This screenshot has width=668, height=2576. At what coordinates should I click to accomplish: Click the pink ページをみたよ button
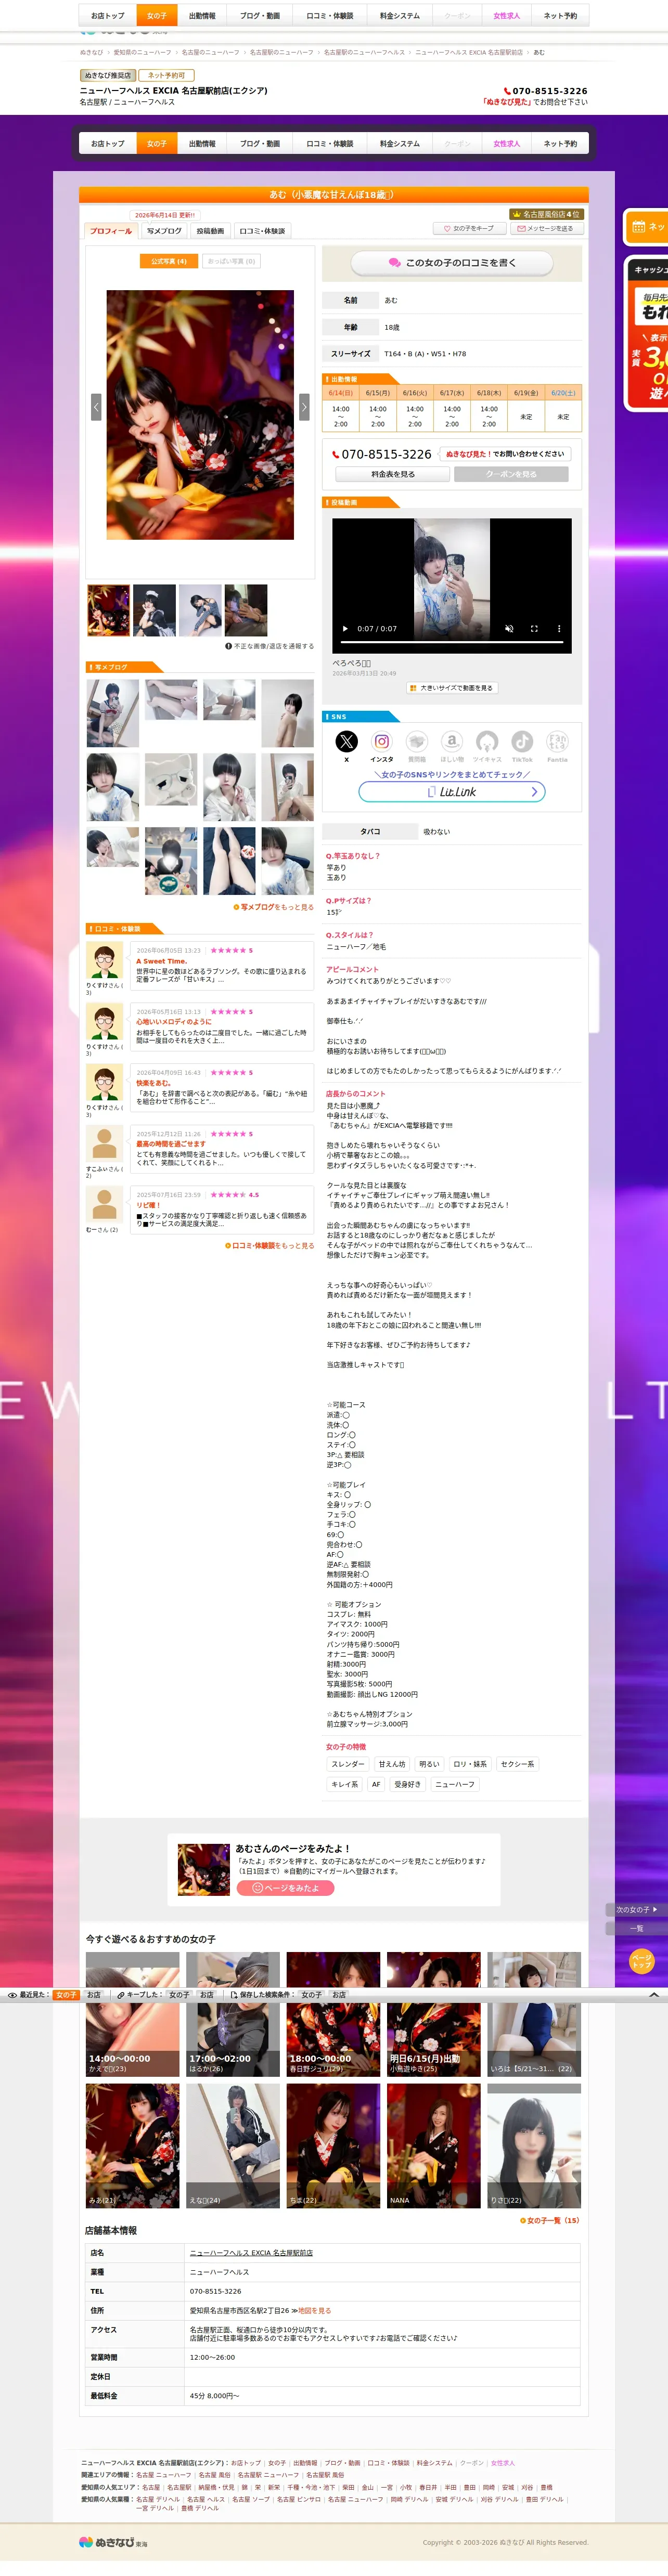pos(285,1889)
